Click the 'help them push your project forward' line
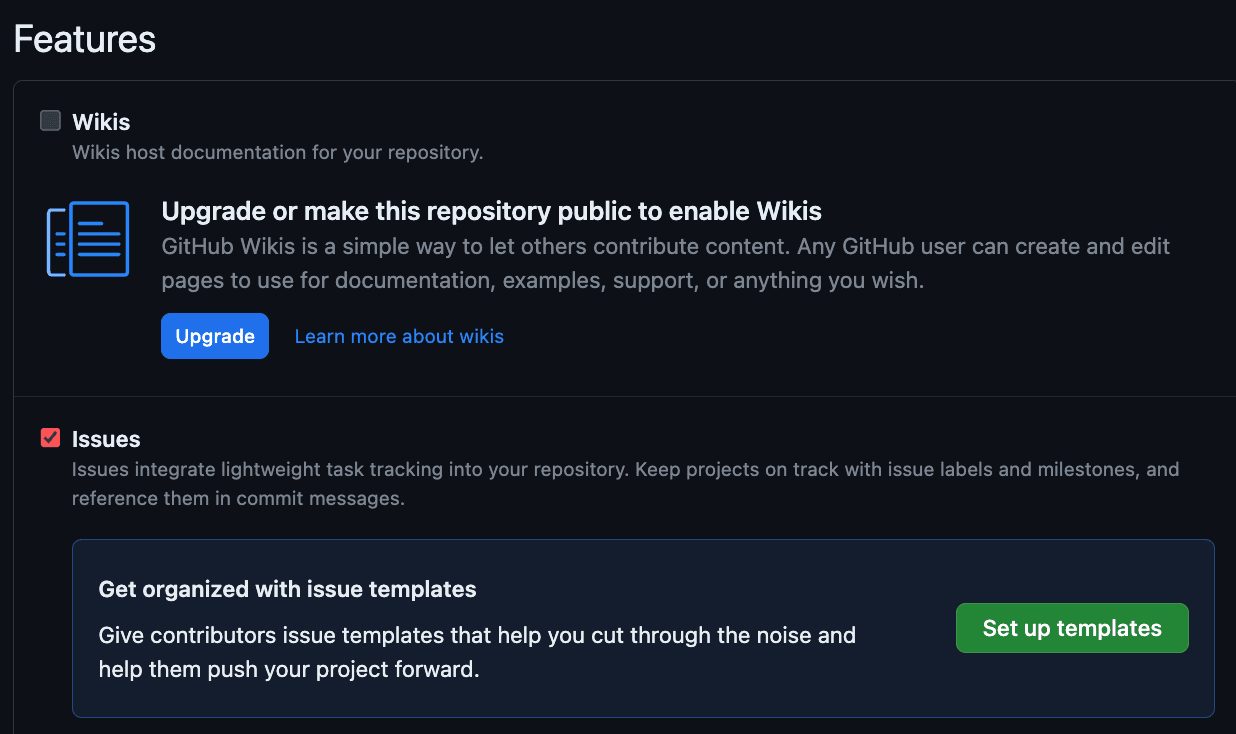 click(289, 669)
